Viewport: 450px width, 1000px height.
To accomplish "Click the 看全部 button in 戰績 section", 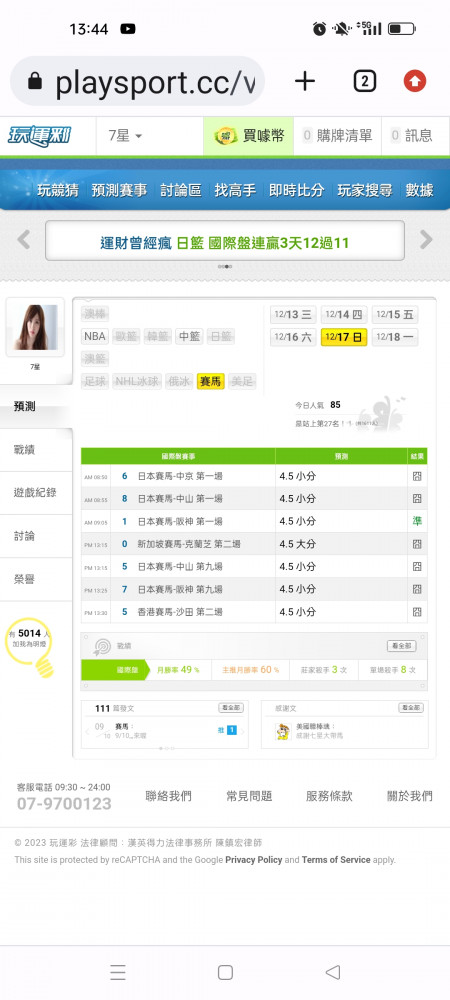I will point(402,646).
